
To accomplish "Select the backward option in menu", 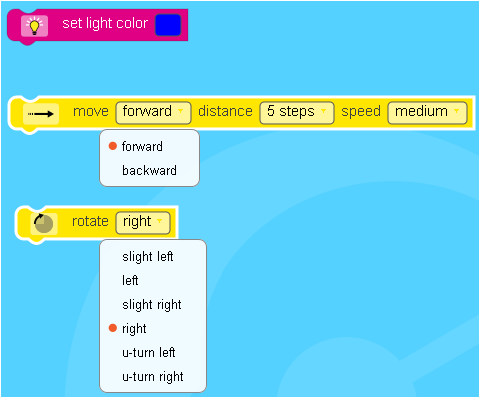I will click(x=149, y=170).
